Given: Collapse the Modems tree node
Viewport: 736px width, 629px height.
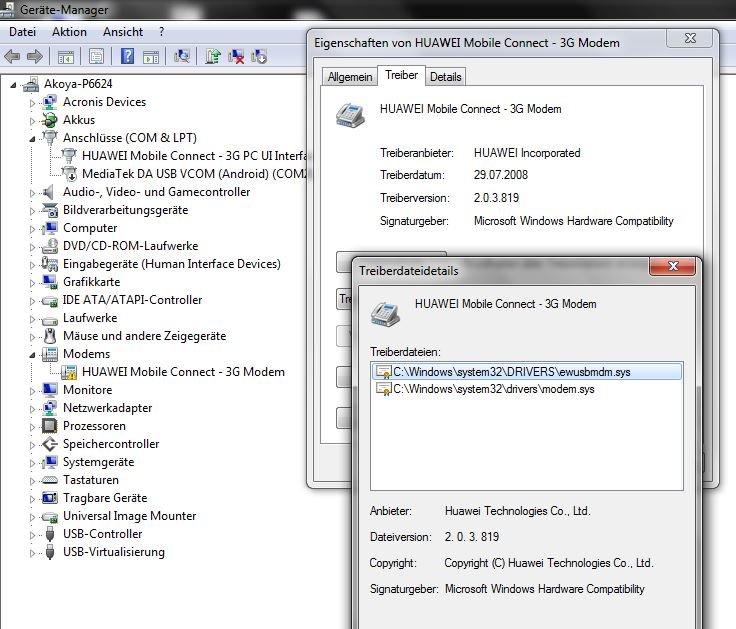Looking at the screenshot, I should 32,355.
